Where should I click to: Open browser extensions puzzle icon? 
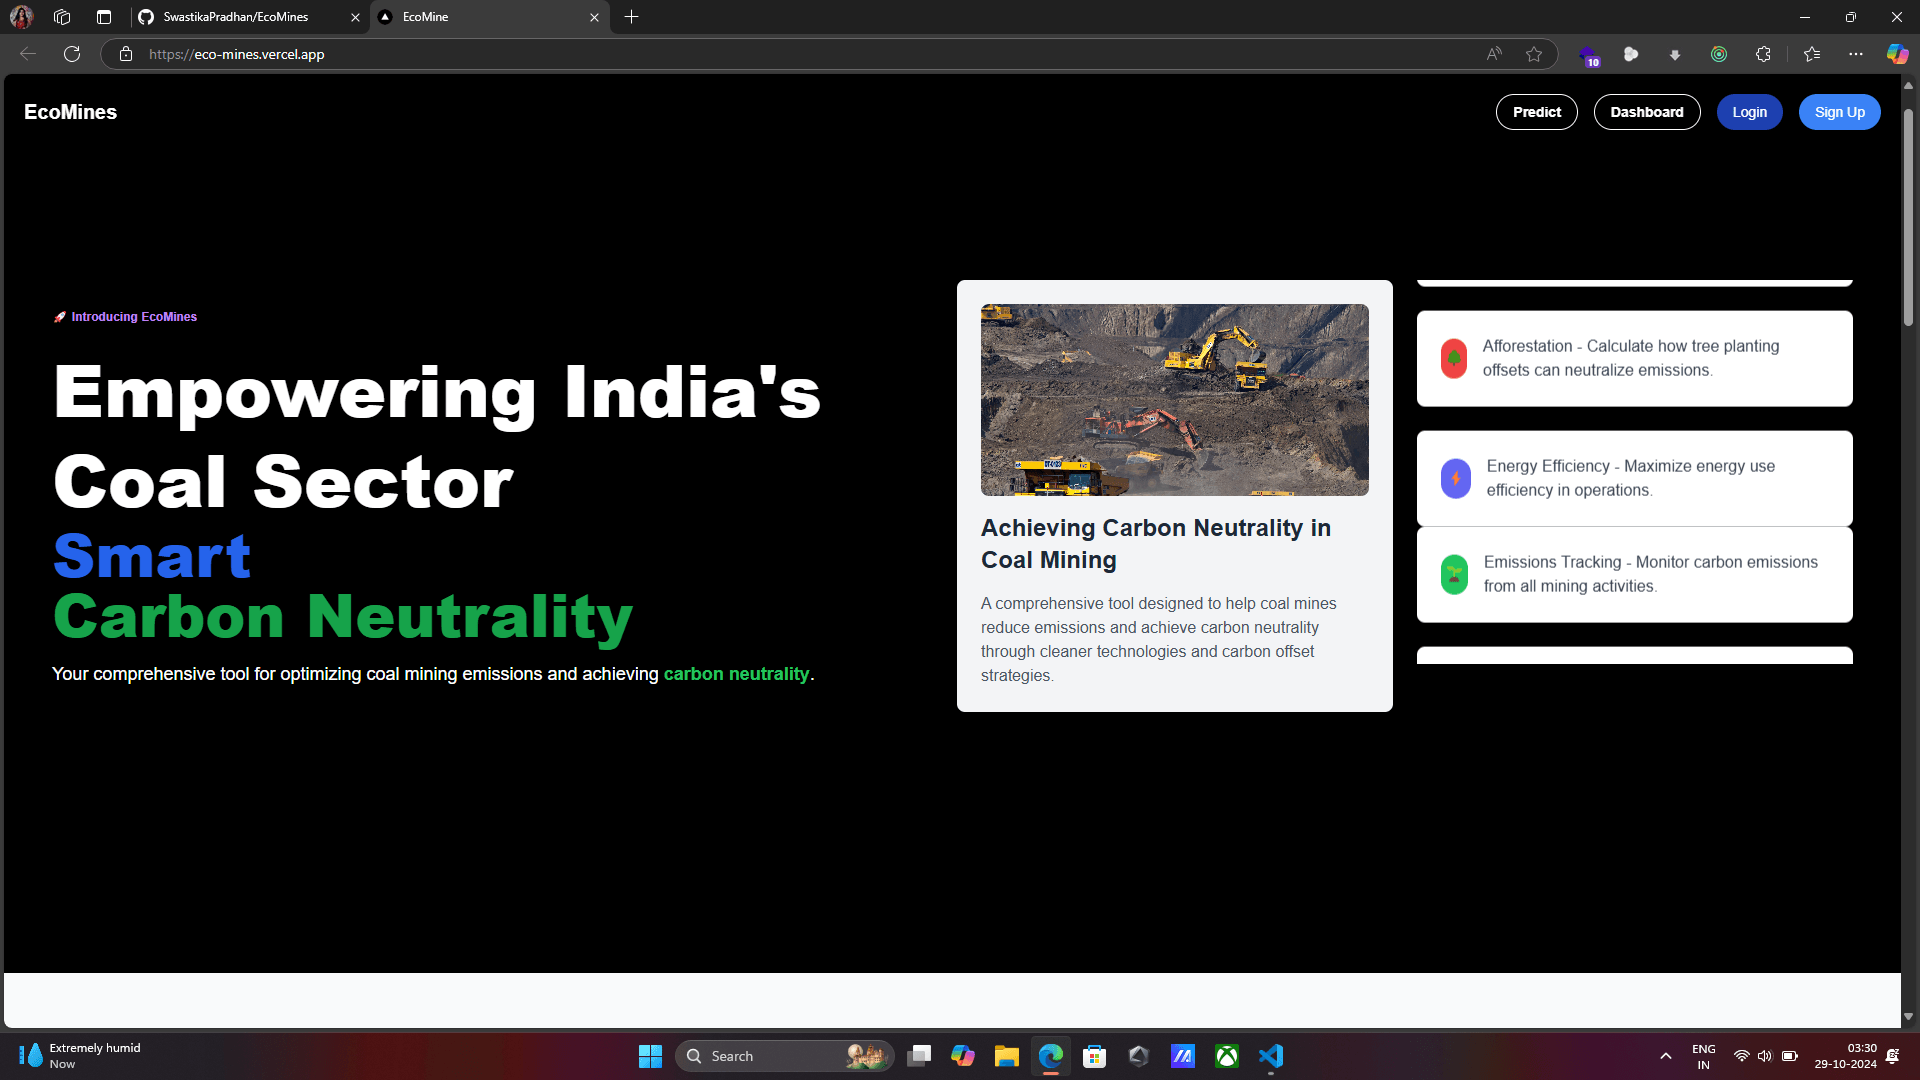tap(1763, 54)
